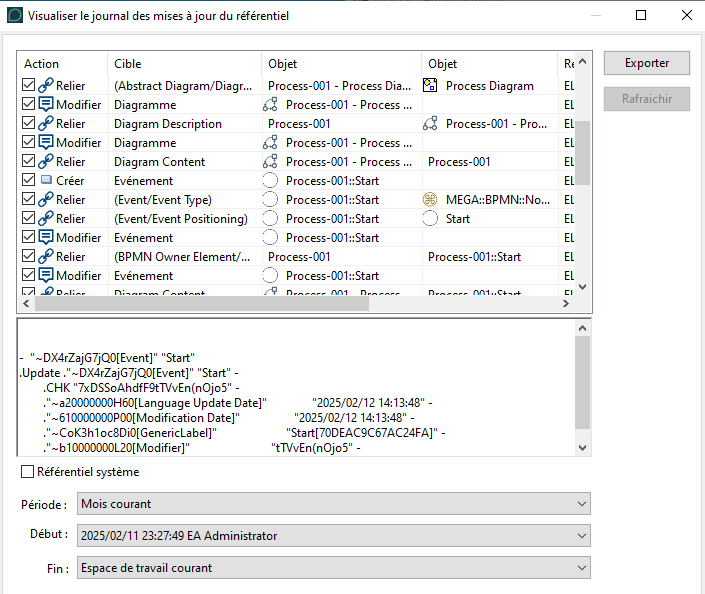Select the (Event/Event Positioning) row
Image resolution: width=705 pixels, height=594 pixels.
tap(180, 219)
